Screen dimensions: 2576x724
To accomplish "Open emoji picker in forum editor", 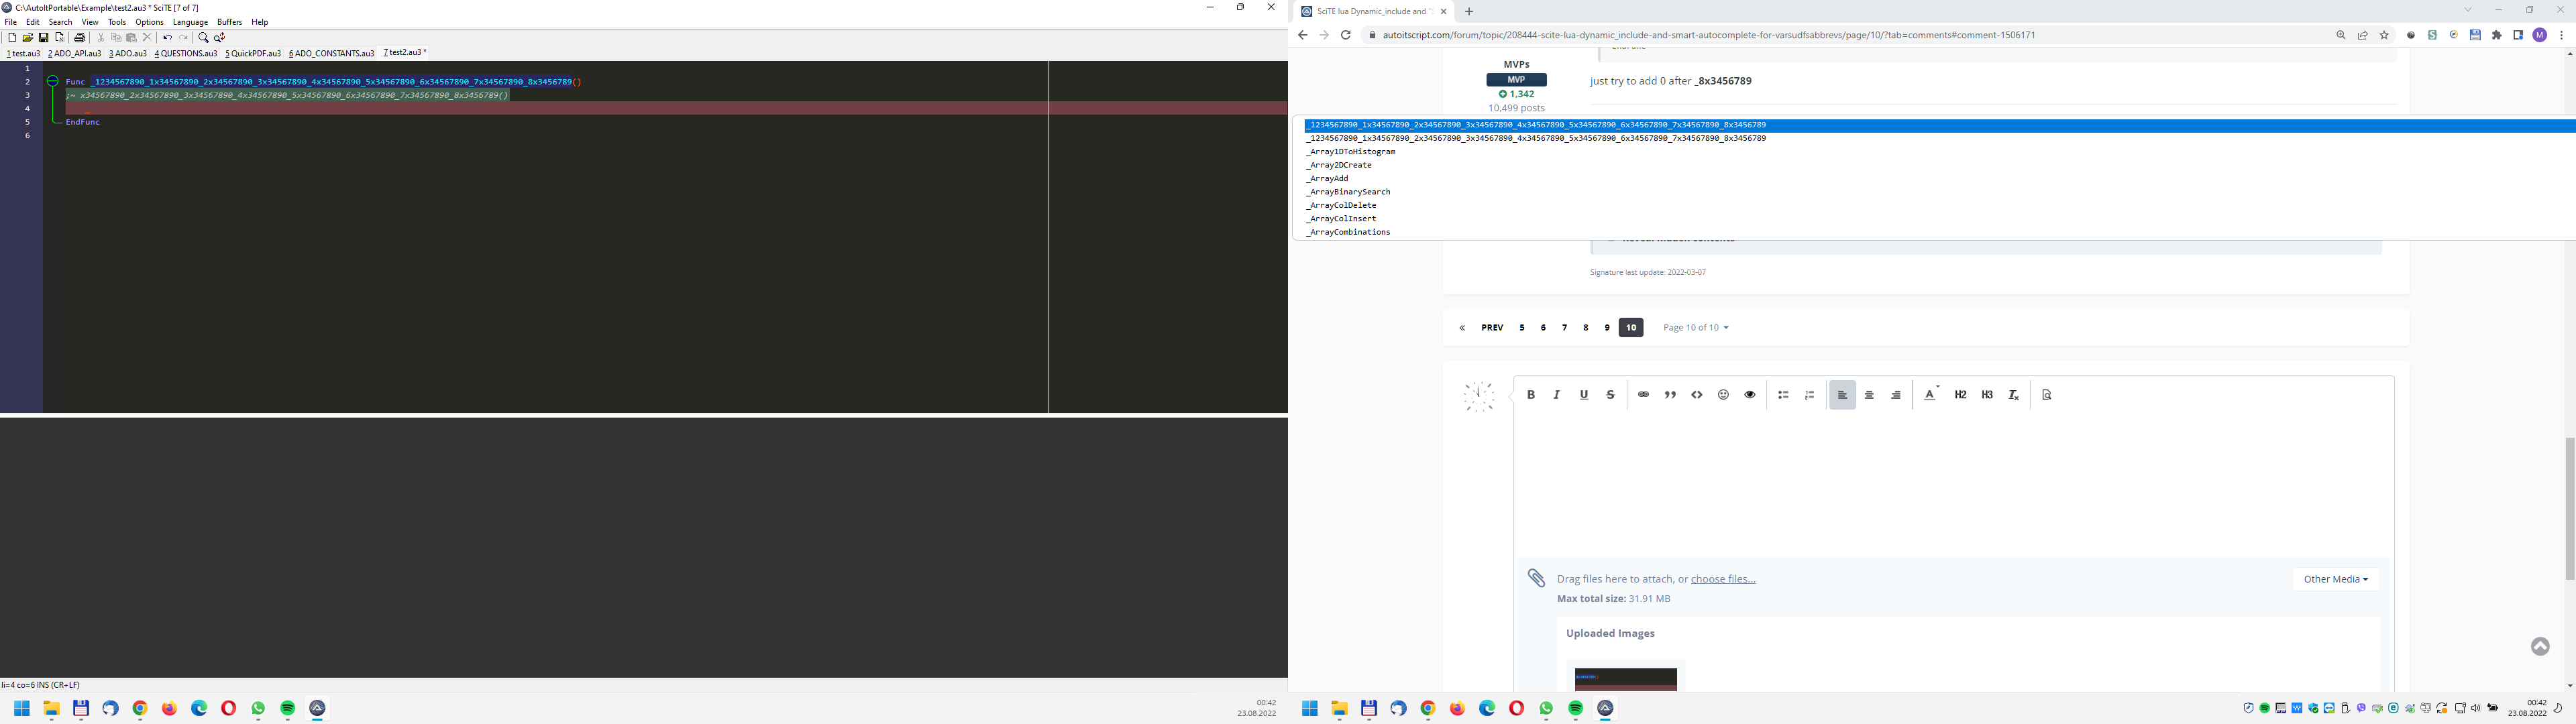I will coord(1723,395).
